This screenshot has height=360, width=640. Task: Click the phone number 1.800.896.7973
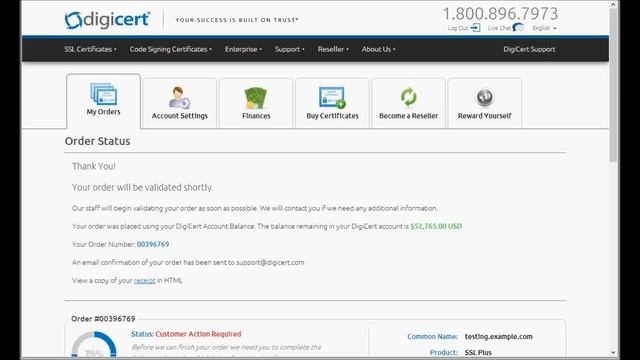coord(500,14)
